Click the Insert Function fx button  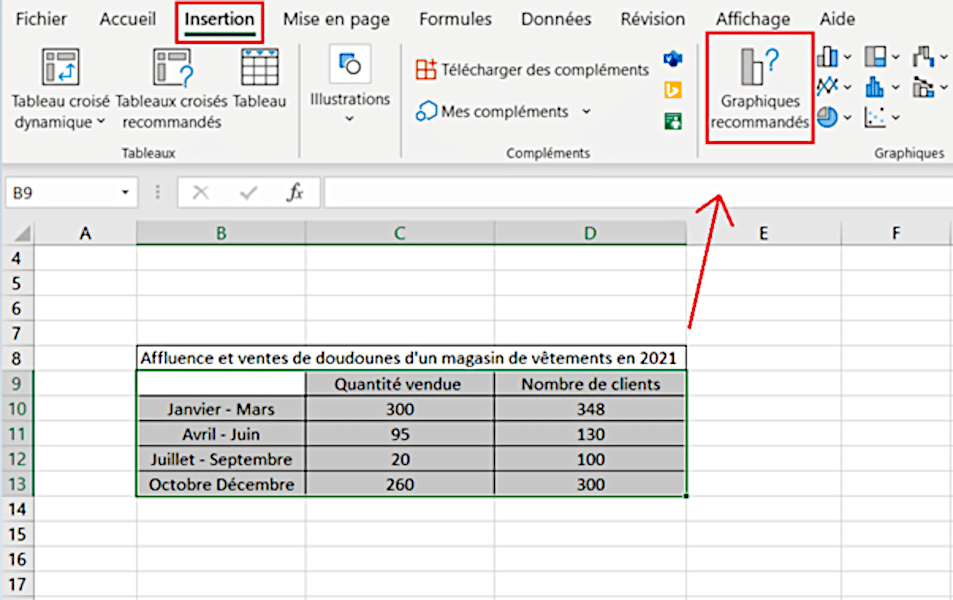[295, 193]
